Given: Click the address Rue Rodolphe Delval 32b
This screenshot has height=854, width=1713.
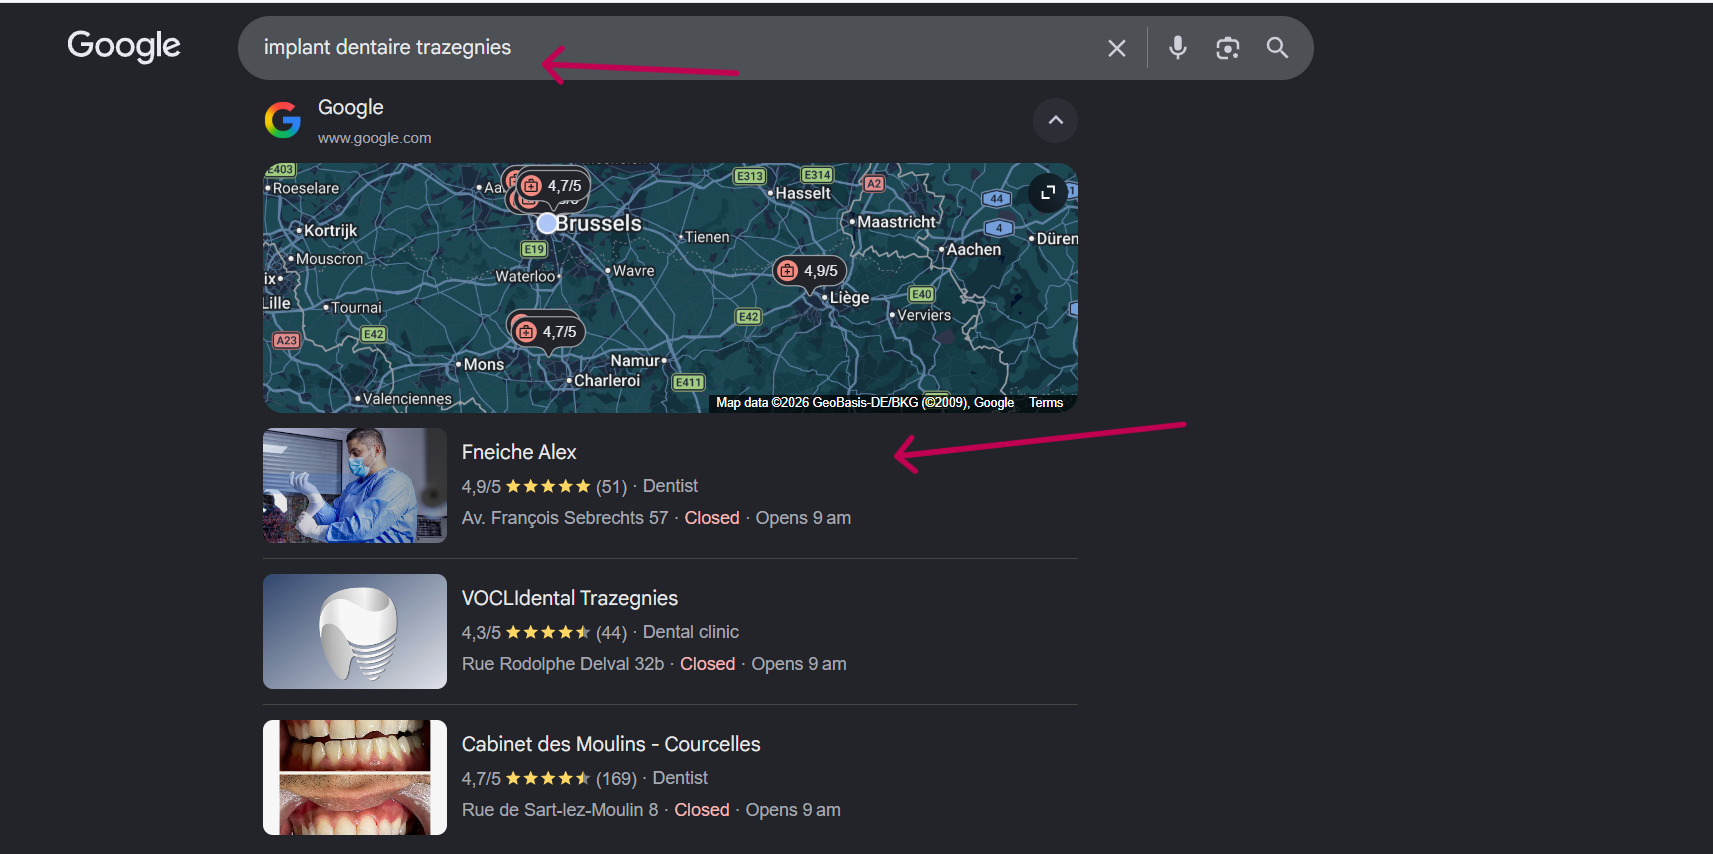Looking at the screenshot, I should point(563,664).
